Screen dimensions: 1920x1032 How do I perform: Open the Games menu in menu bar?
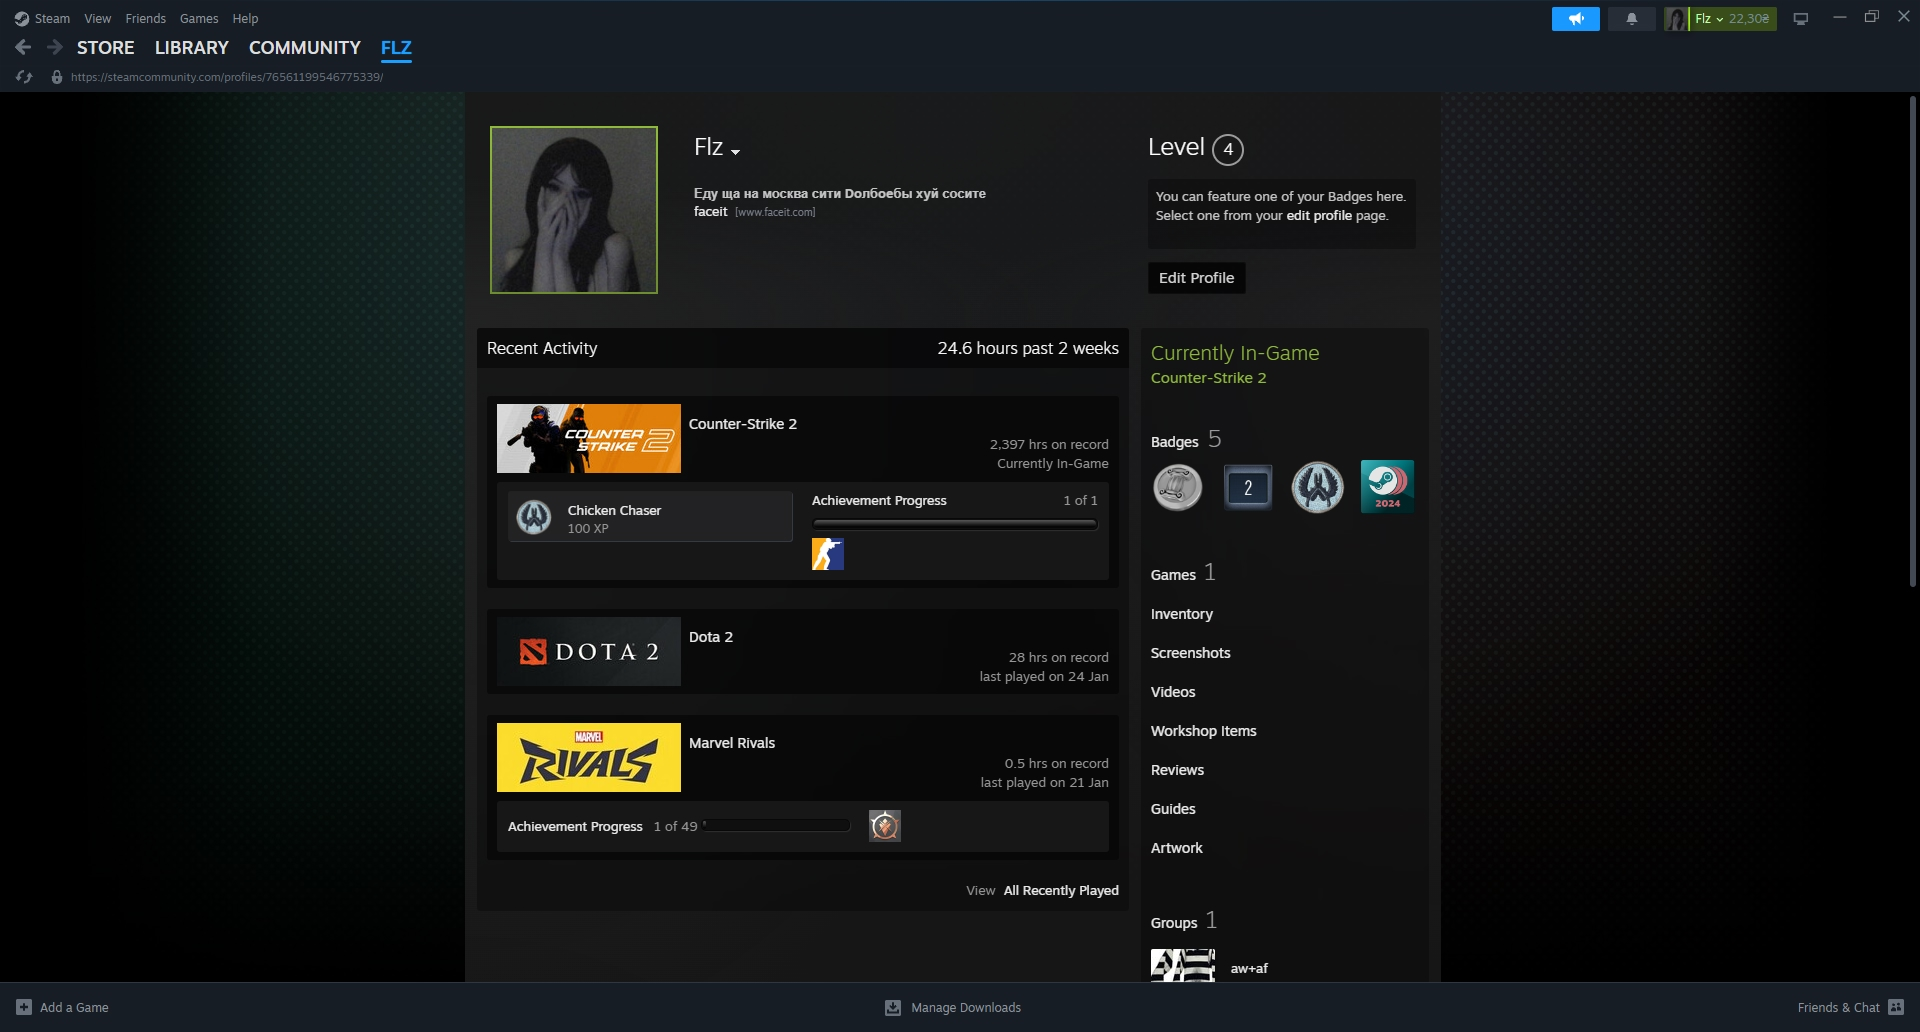tap(199, 18)
